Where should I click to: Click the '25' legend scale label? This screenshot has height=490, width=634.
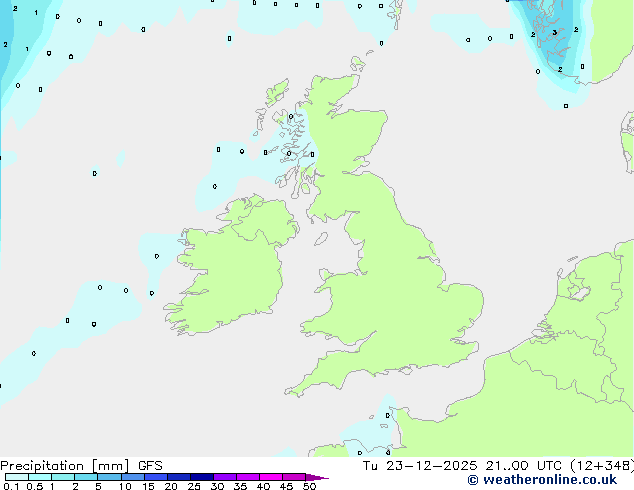194,486
